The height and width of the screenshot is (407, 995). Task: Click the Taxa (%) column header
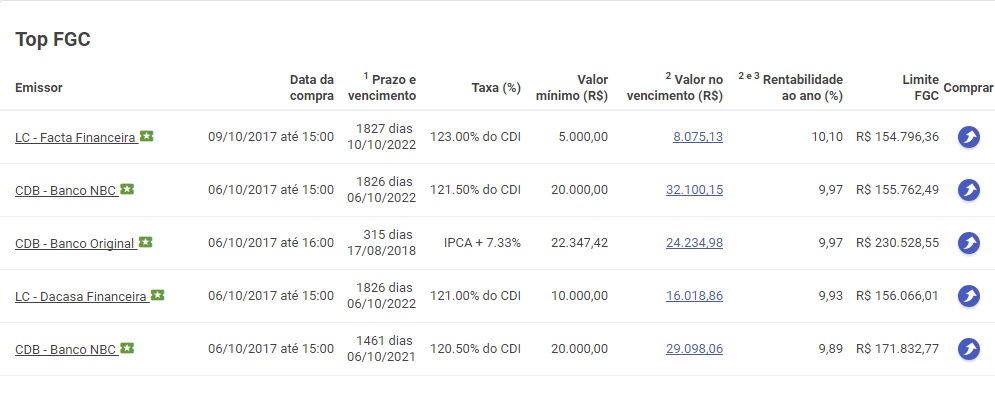tap(496, 88)
